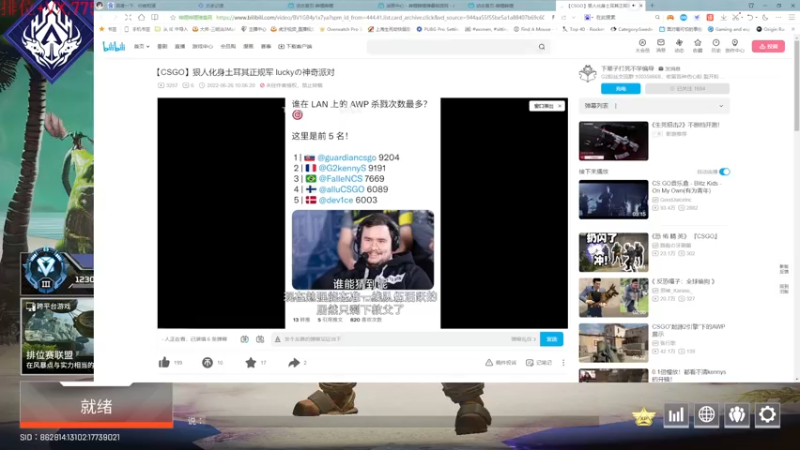The image size is (800, 450).
Task: Open 游戏中心 in bilibili navigation
Action: point(202,46)
